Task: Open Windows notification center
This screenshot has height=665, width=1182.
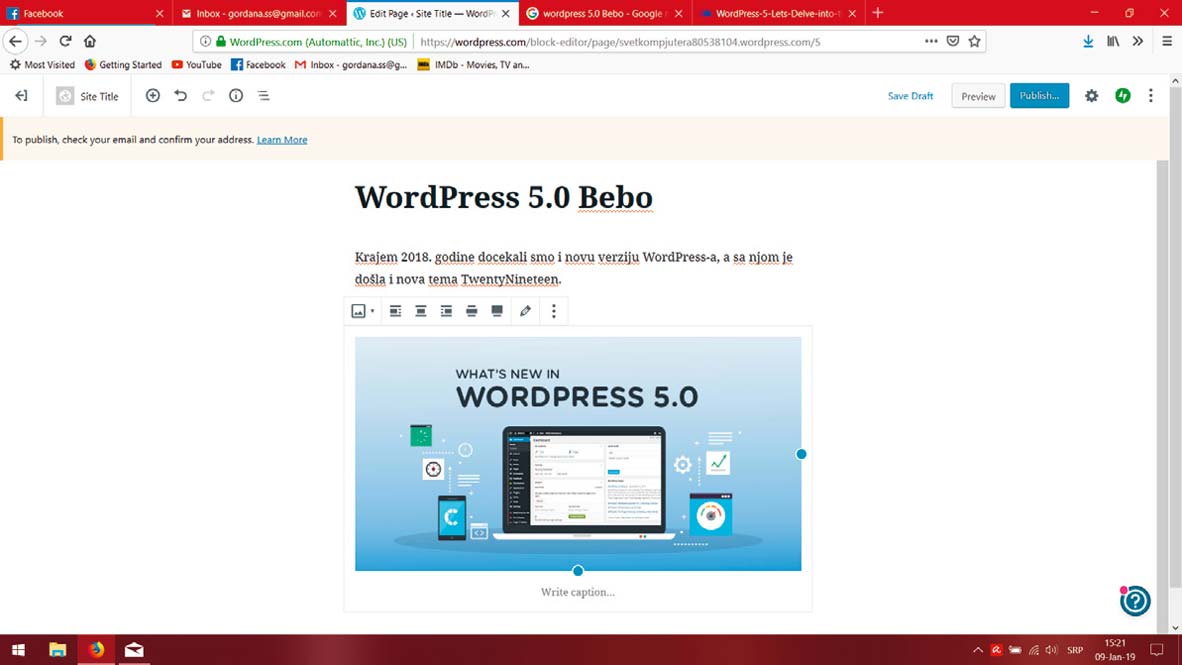Action: coord(1157,650)
